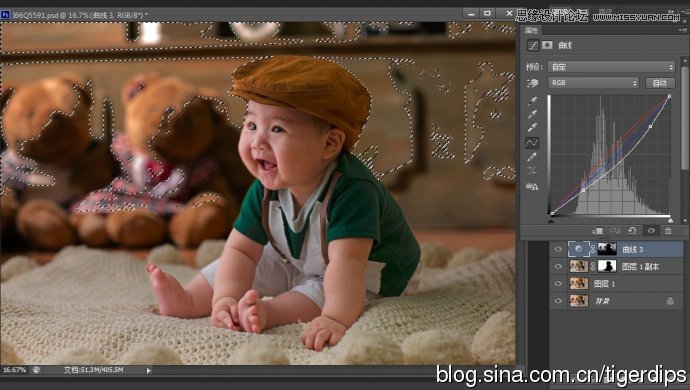Select the 背景 layer name
The width and height of the screenshot is (690, 390).
pos(602,301)
